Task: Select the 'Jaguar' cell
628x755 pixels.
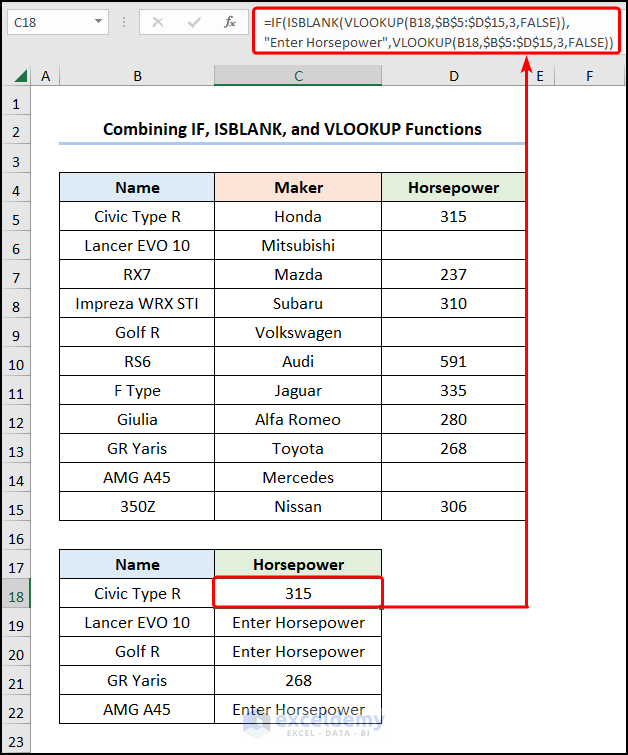Action: pos(298,391)
